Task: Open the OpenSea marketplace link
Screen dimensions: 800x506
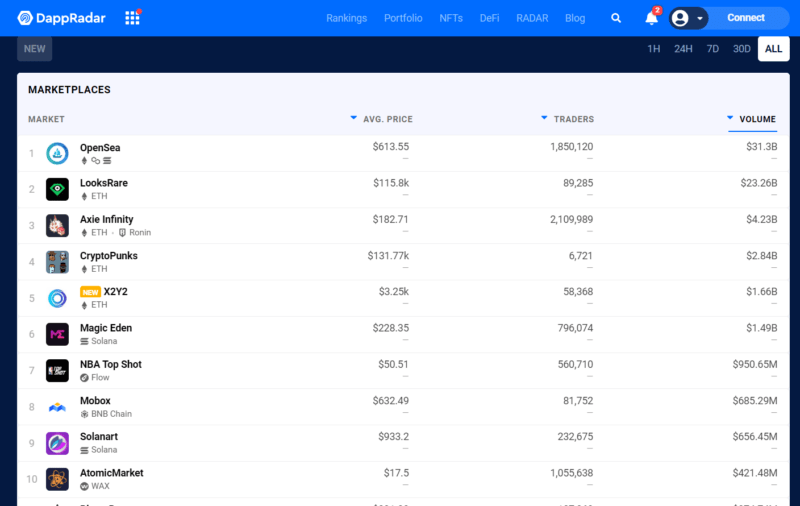Action: point(100,147)
